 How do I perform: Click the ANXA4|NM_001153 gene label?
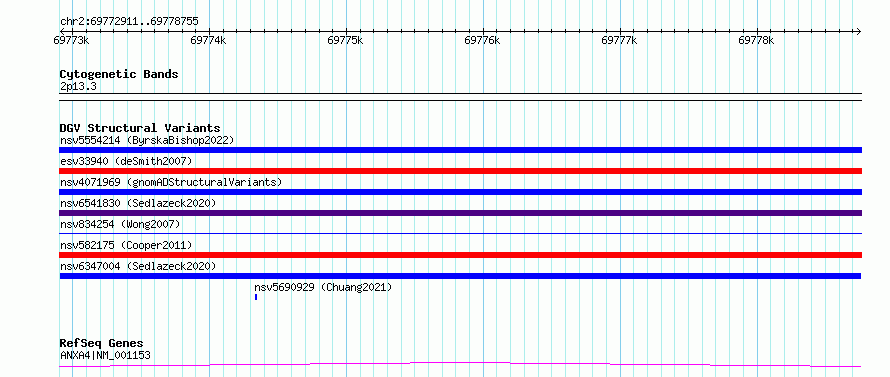(x=105, y=355)
